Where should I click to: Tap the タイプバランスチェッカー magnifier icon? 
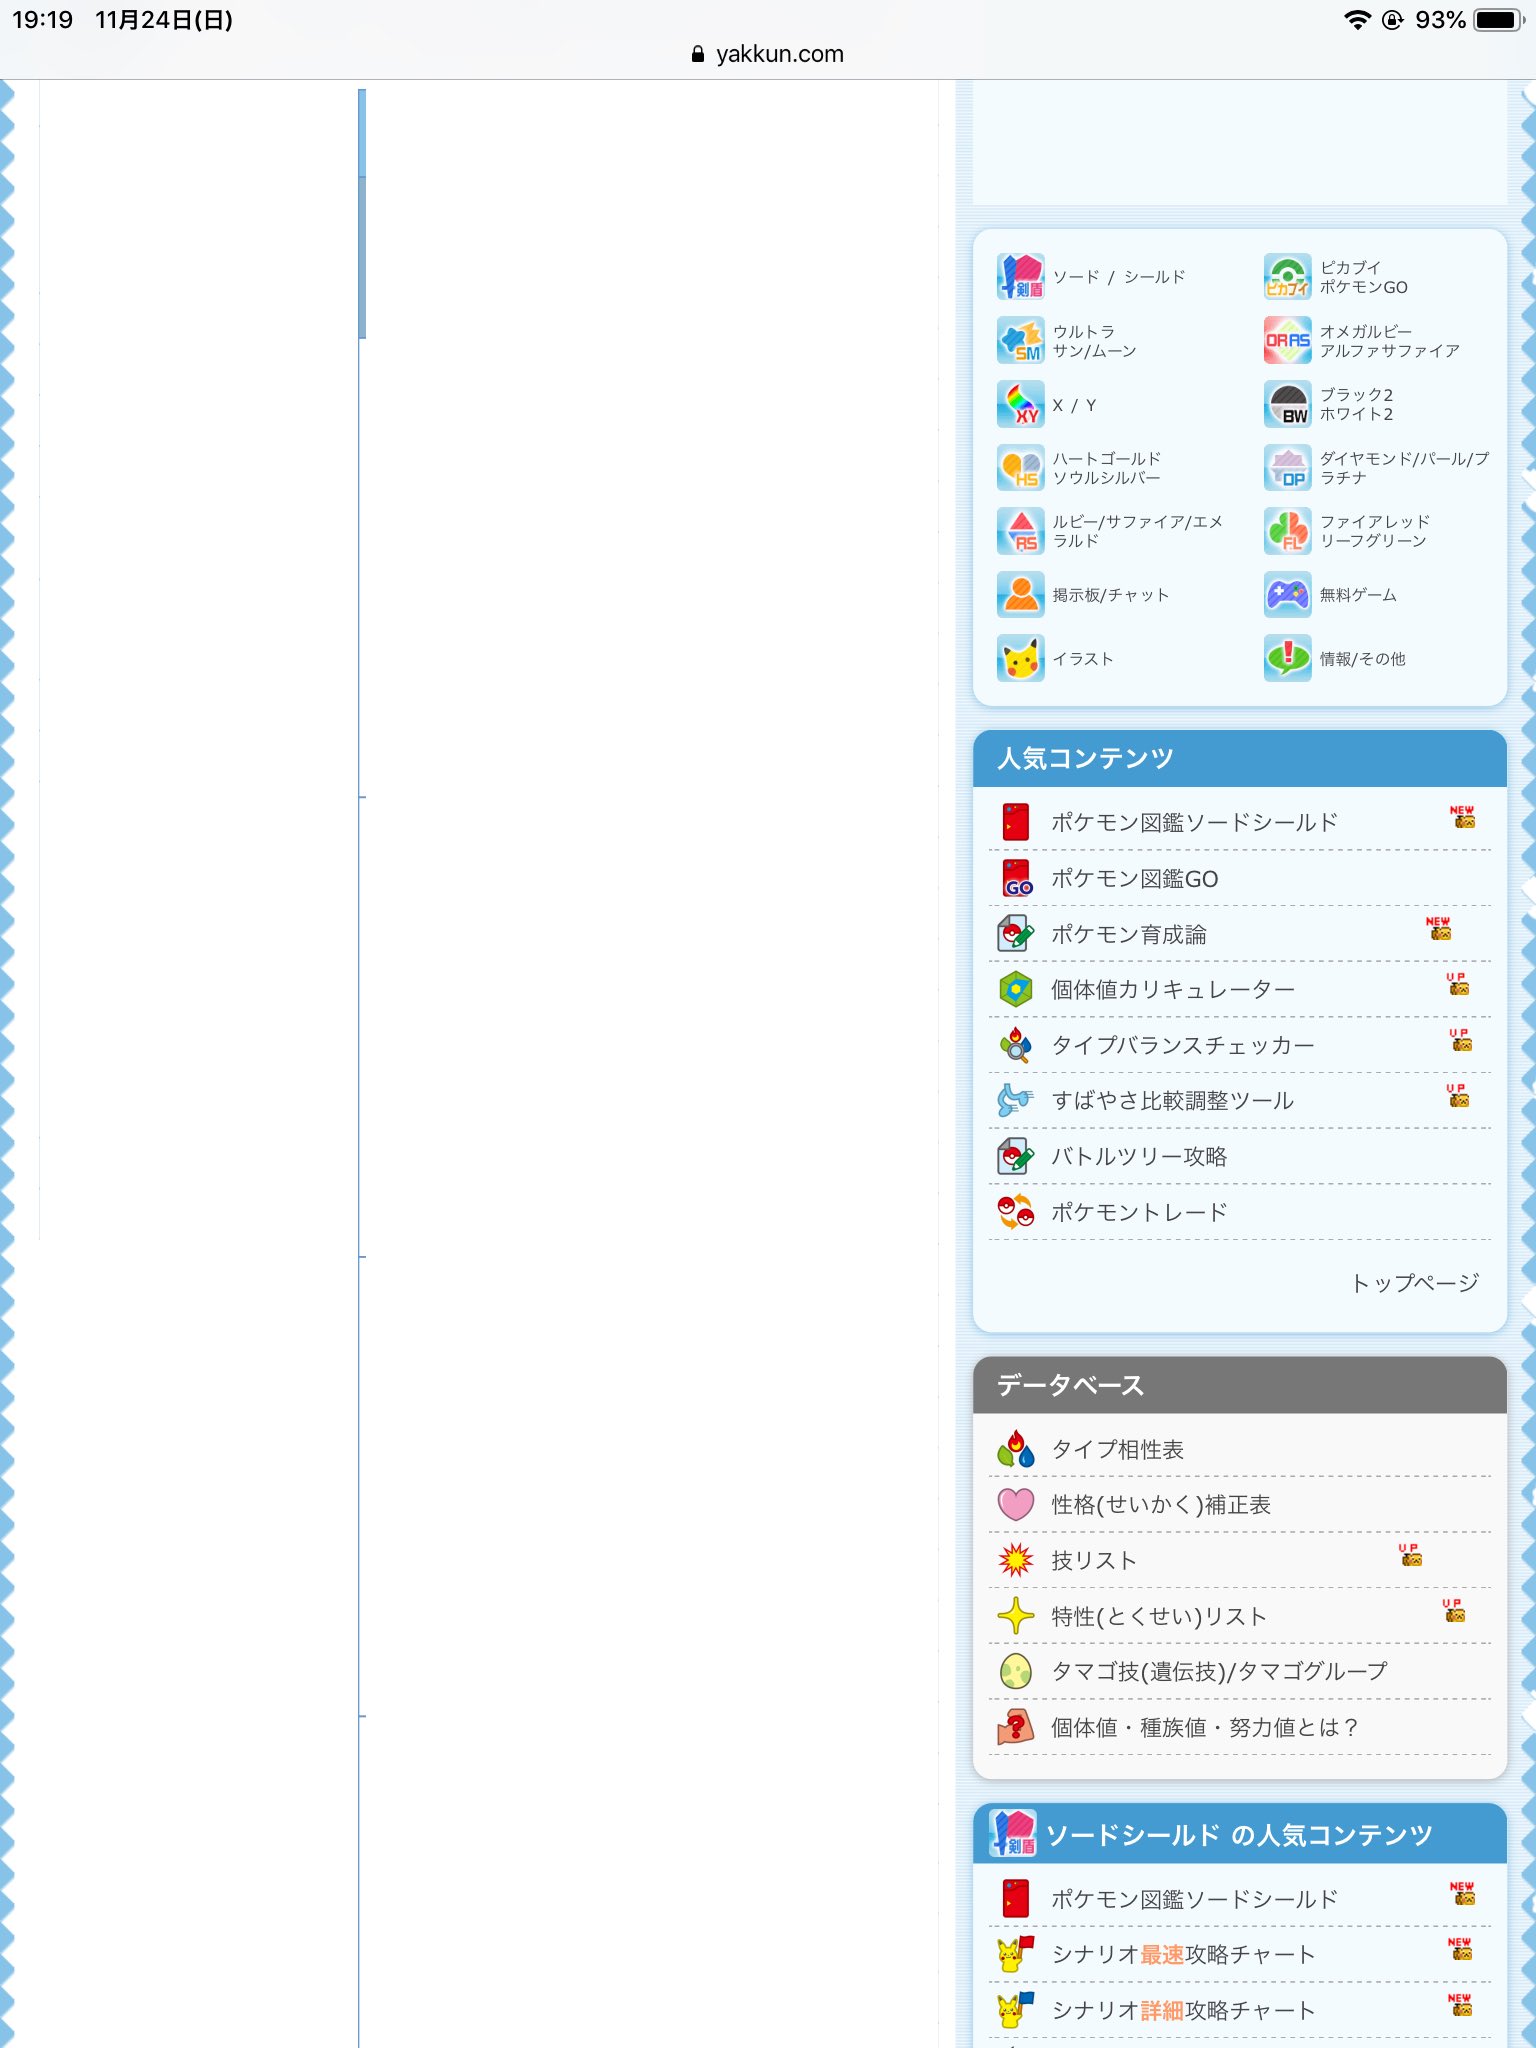pos(1016,1045)
